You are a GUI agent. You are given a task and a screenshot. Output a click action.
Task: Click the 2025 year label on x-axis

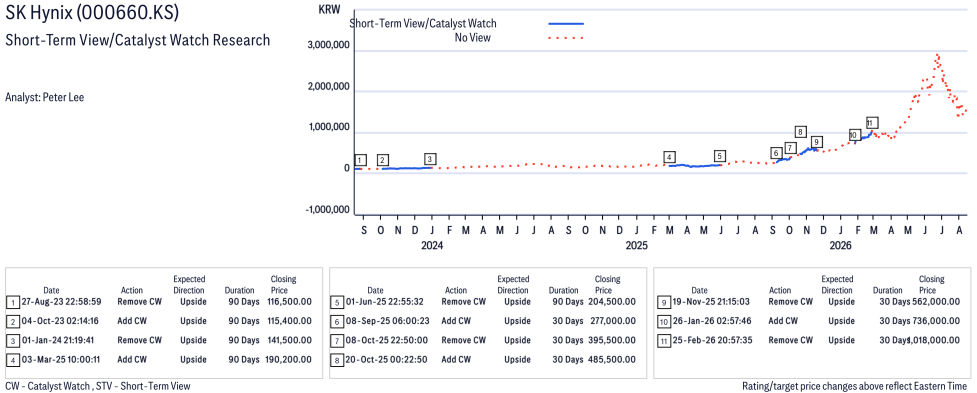(636, 245)
